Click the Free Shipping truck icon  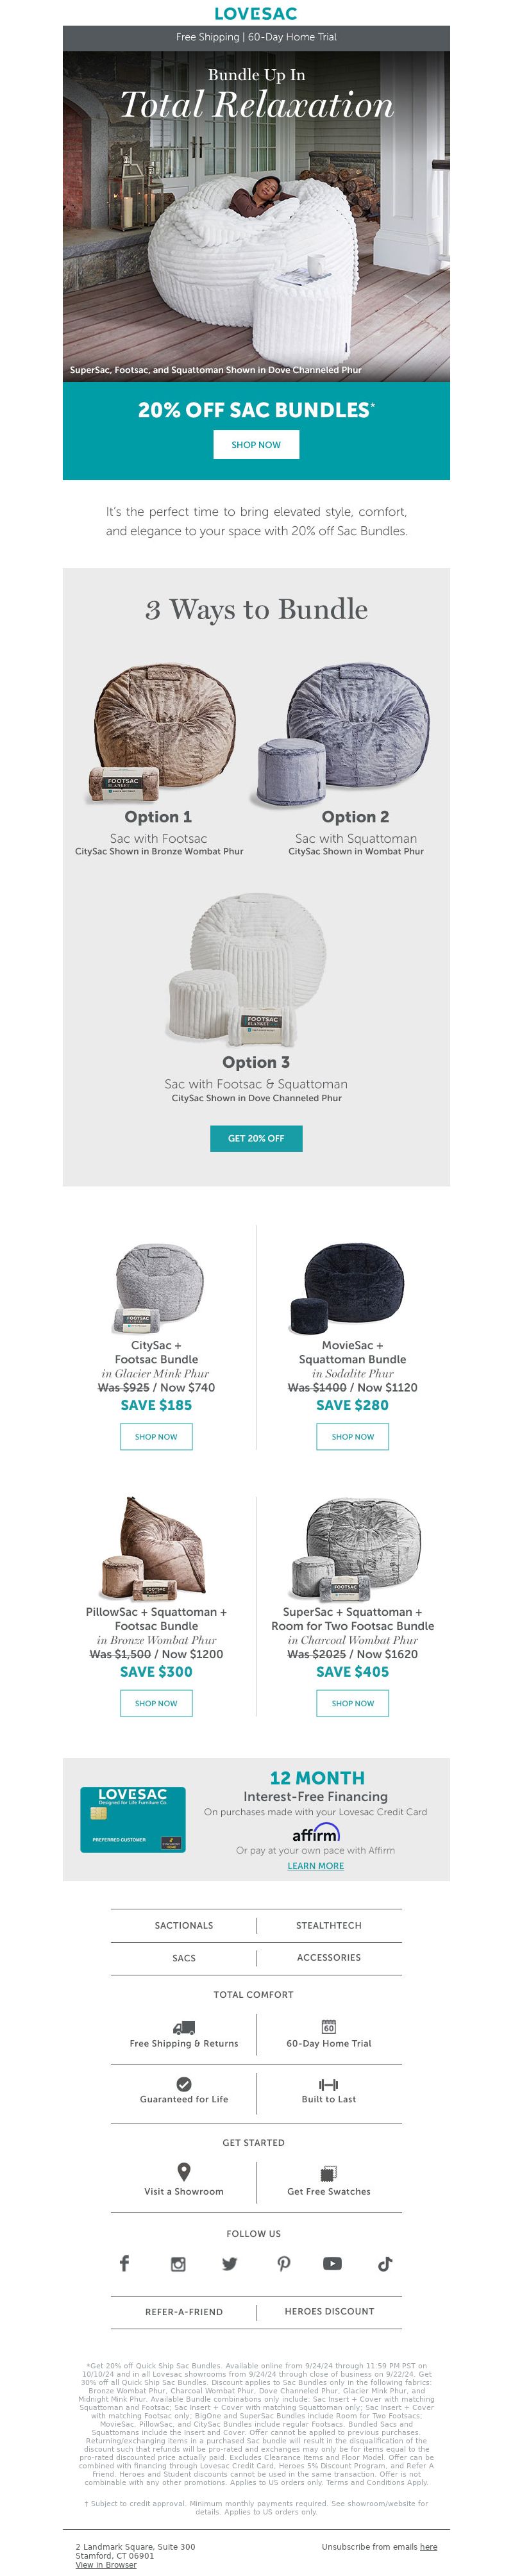(184, 2027)
